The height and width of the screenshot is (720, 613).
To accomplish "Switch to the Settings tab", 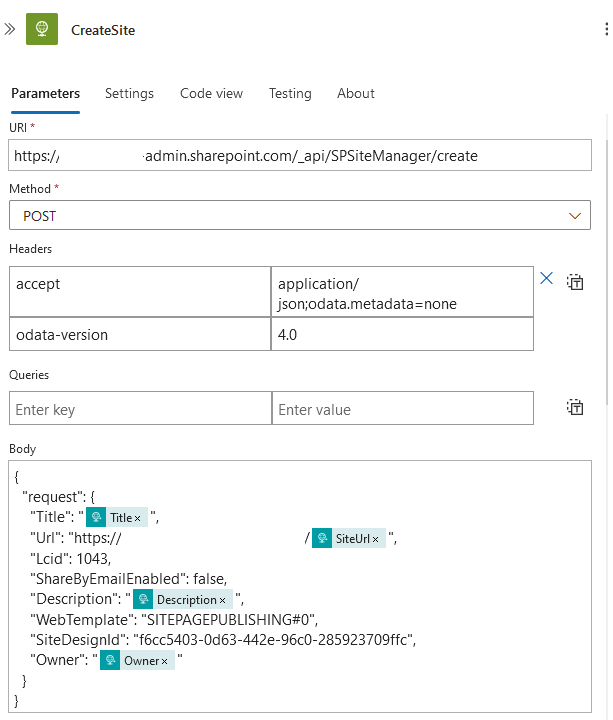I will coord(129,93).
